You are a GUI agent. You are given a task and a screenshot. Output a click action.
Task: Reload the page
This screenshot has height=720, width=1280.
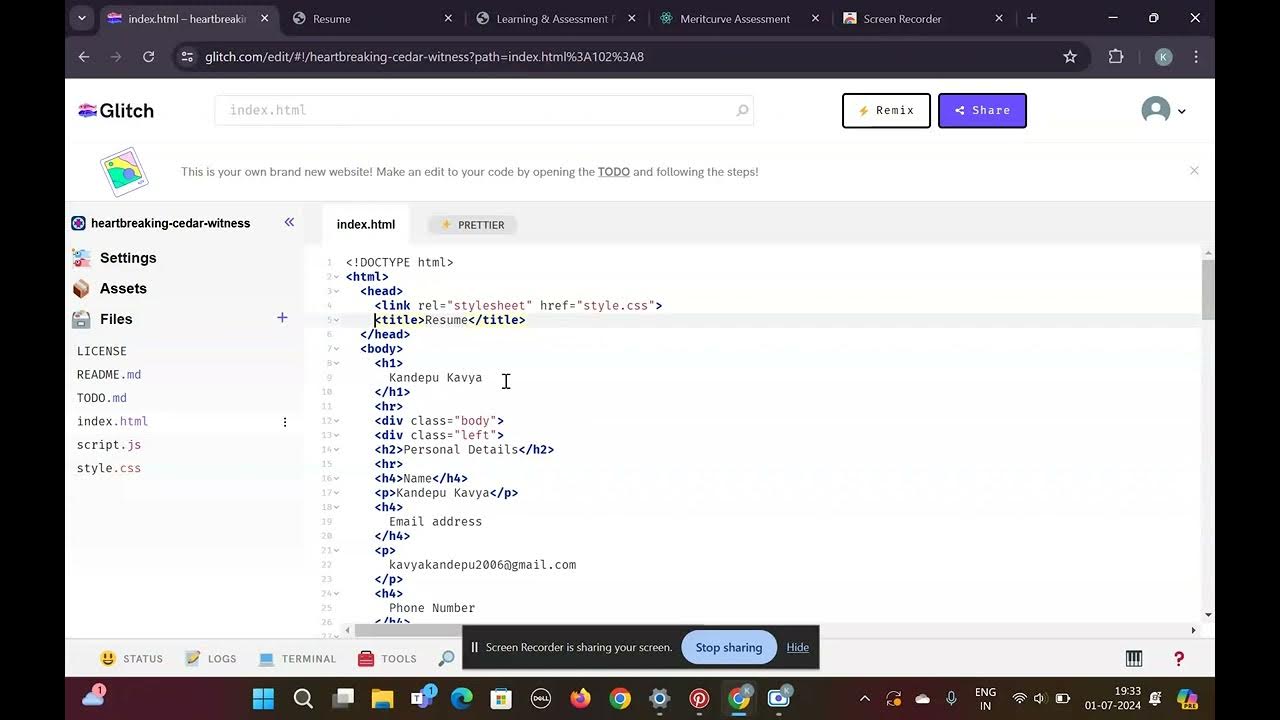pyautogui.click(x=149, y=57)
